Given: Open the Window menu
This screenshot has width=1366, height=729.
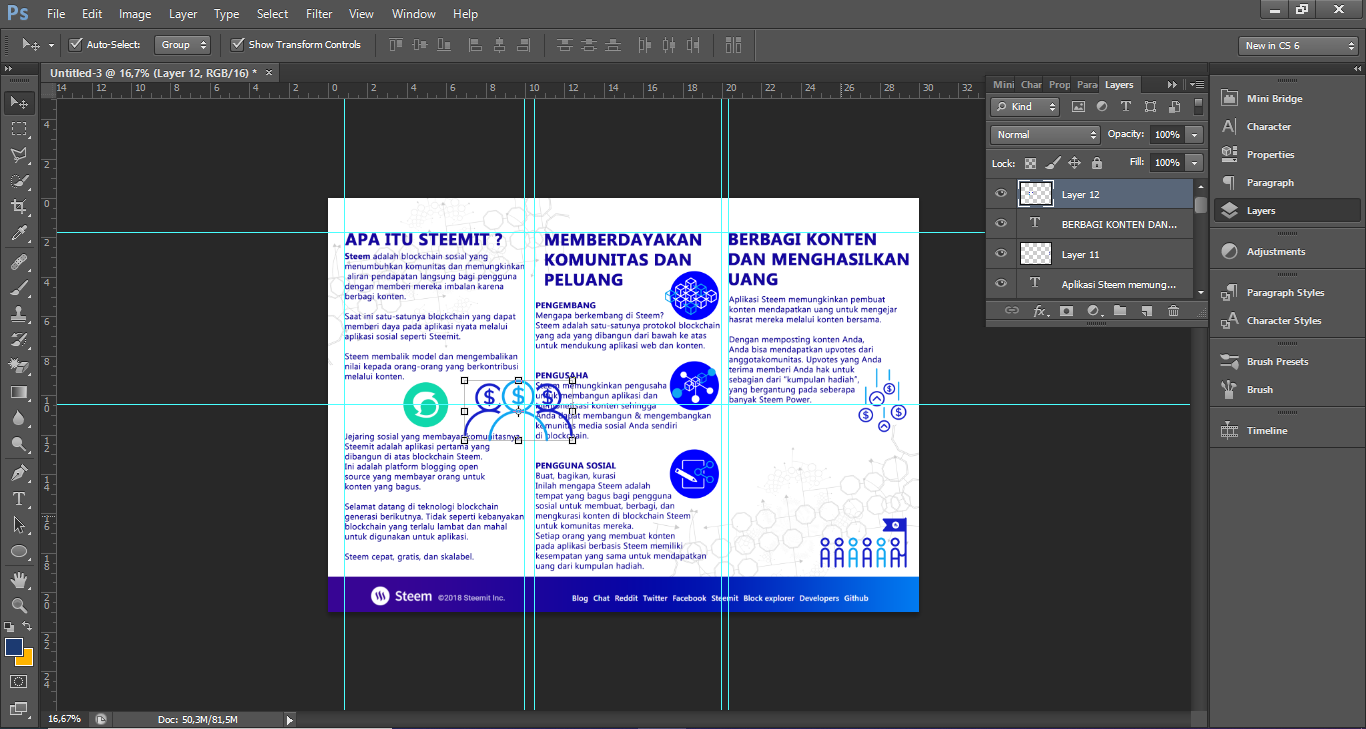Looking at the screenshot, I should pyautogui.click(x=413, y=14).
